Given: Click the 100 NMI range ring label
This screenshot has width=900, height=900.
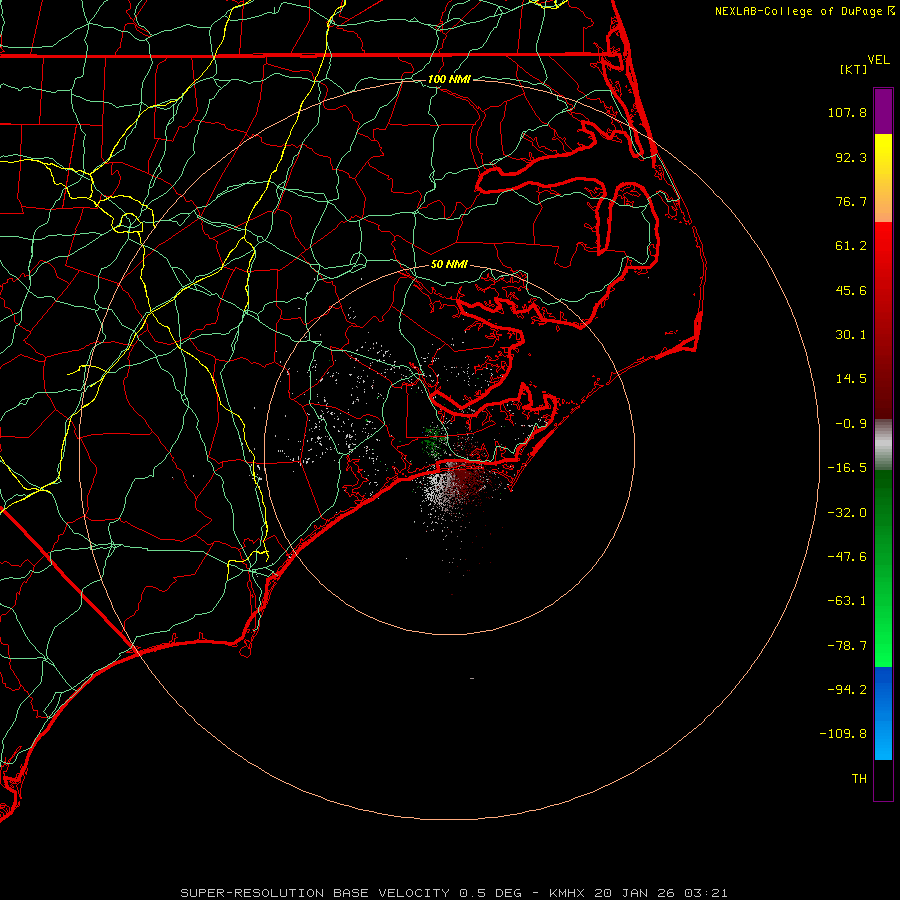Looking at the screenshot, I should coord(449,79).
